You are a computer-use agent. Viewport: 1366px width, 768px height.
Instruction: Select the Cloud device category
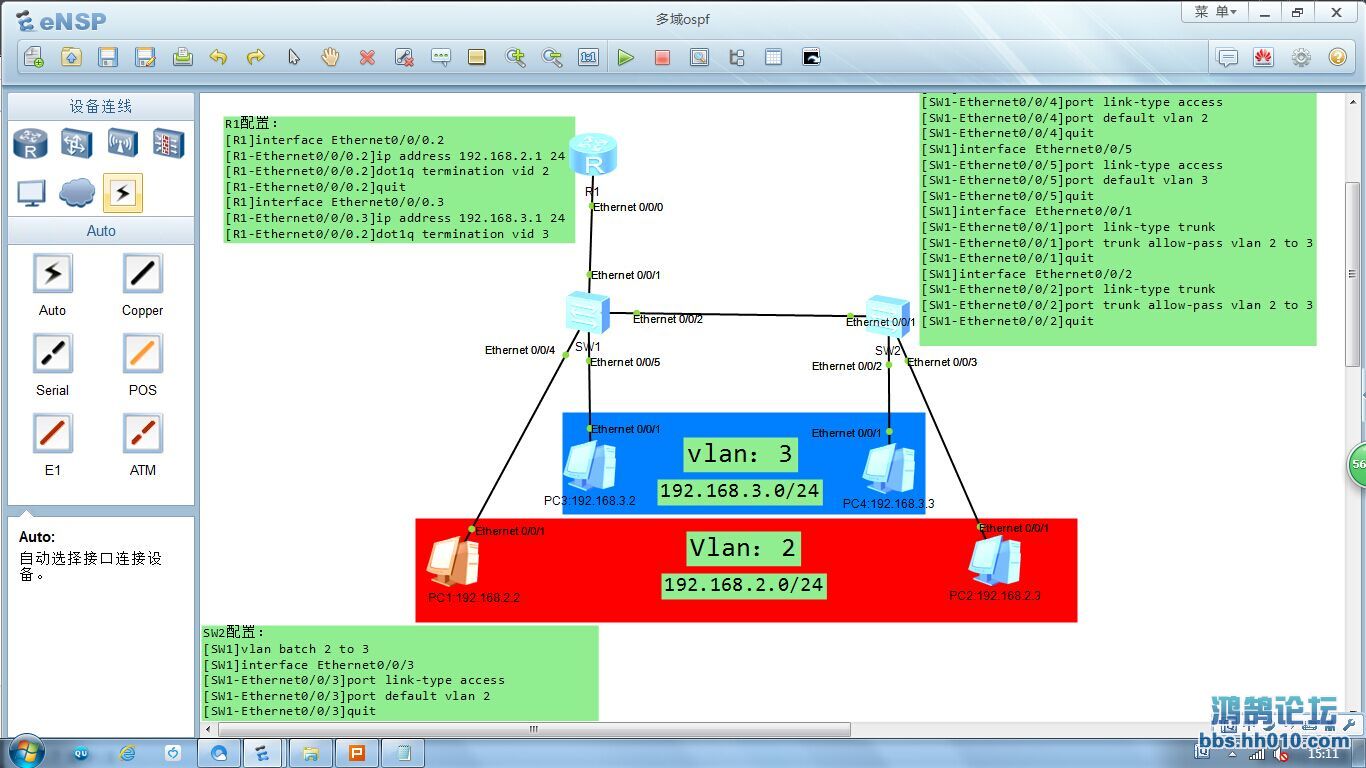coord(76,193)
